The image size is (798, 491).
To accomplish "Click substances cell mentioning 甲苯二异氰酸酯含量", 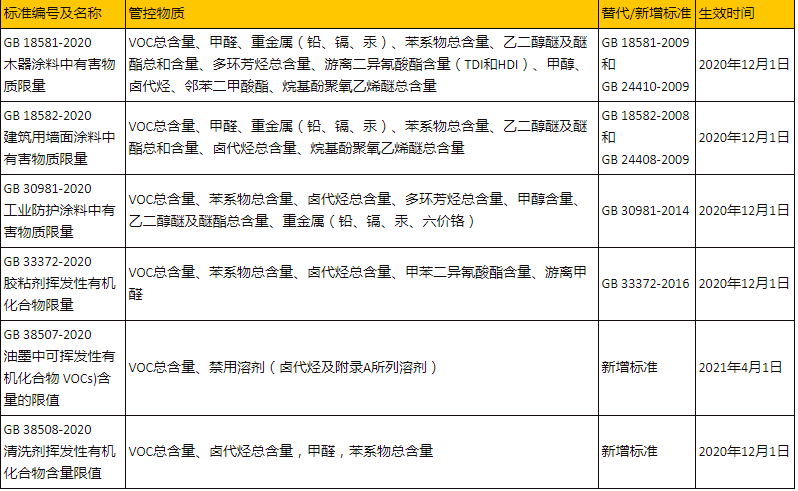I will (362, 284).
